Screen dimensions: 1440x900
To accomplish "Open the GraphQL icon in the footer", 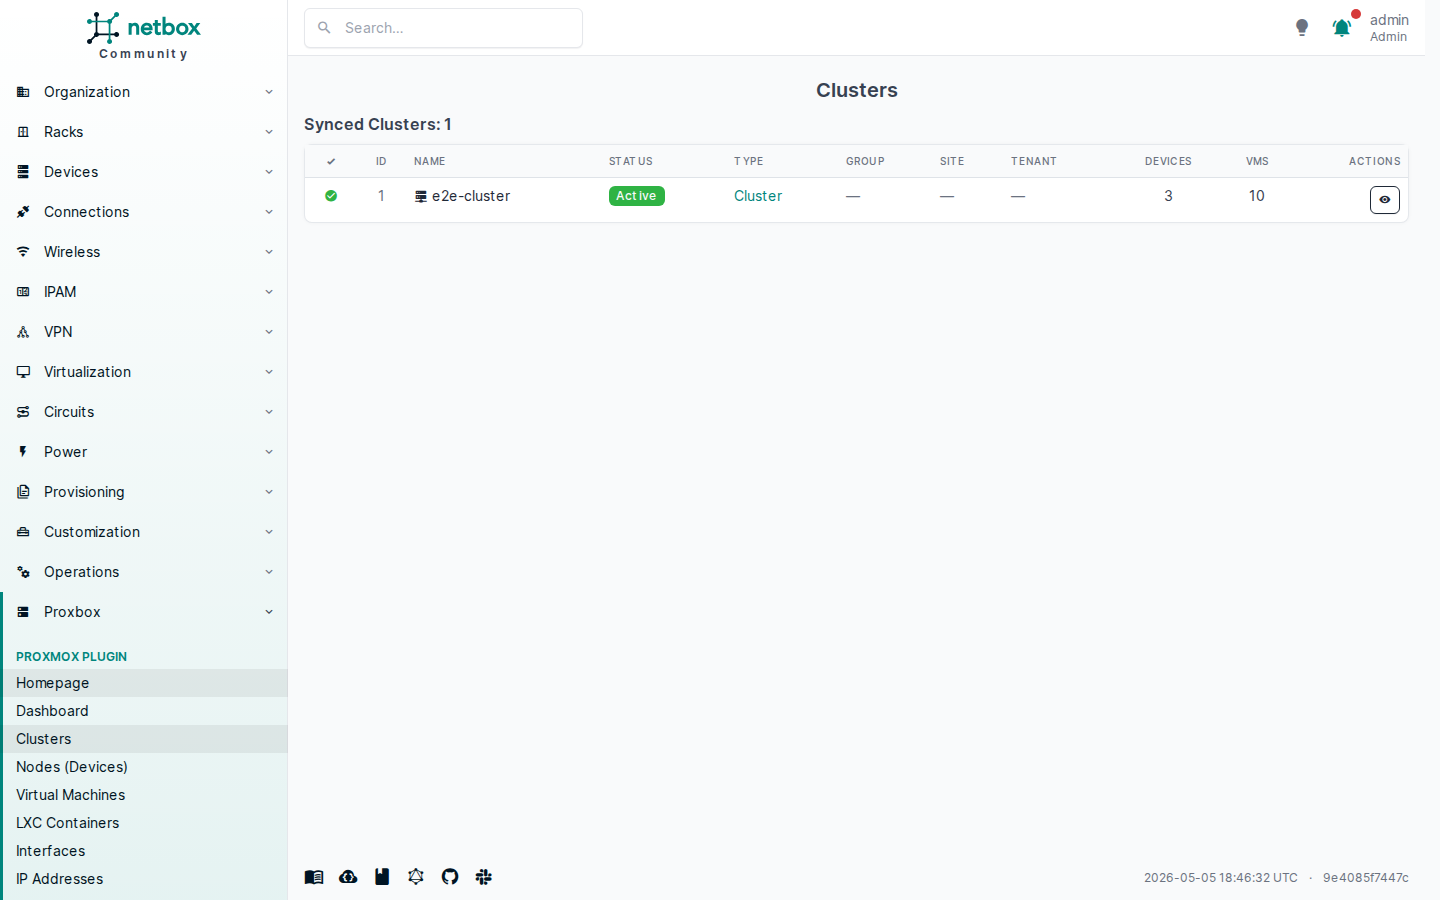I will (x=416, y=877).
